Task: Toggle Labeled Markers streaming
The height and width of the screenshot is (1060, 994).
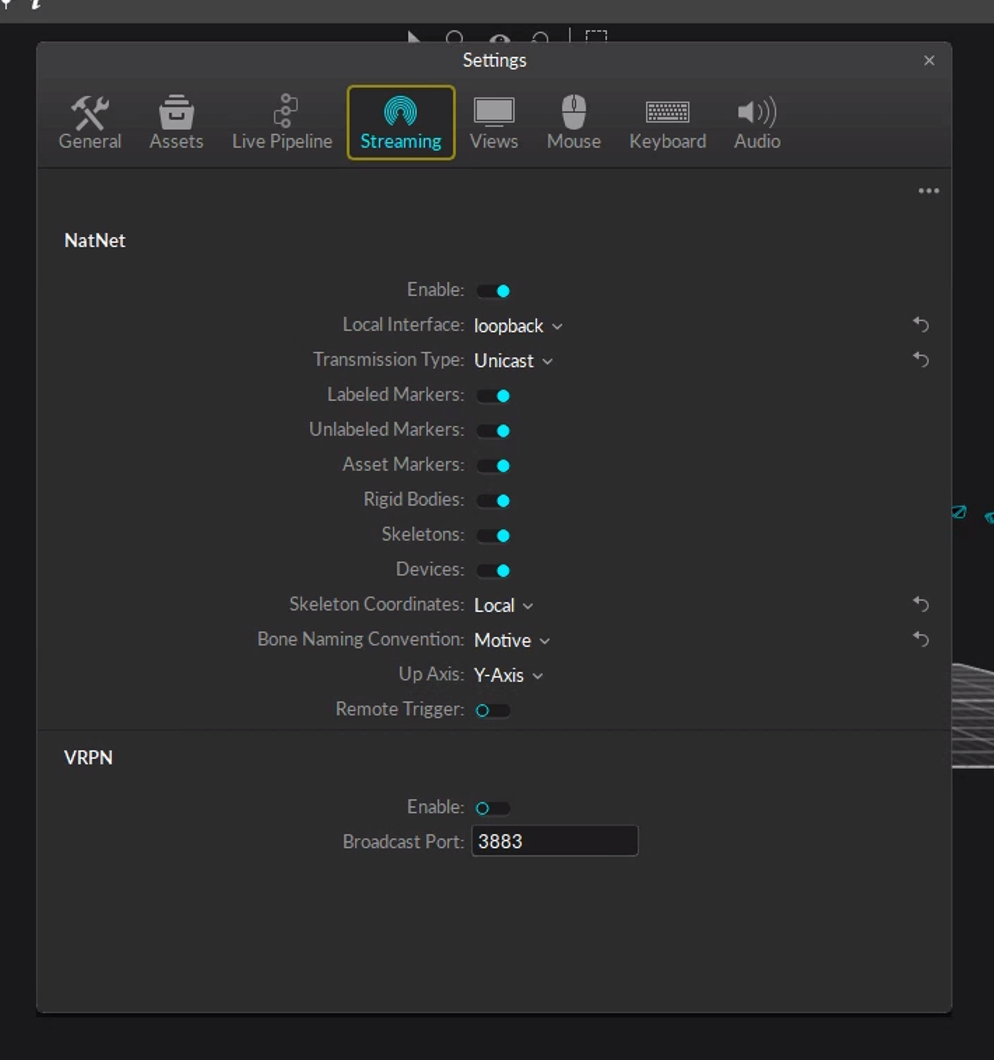Action: pyautogui.click(x=493, y=395)
